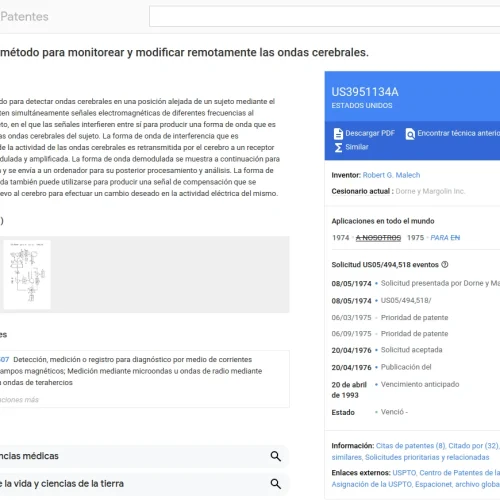This screenshot has height=500, width=500.
Task: Click the Estado Venció status text
Action: pos(394,412)
